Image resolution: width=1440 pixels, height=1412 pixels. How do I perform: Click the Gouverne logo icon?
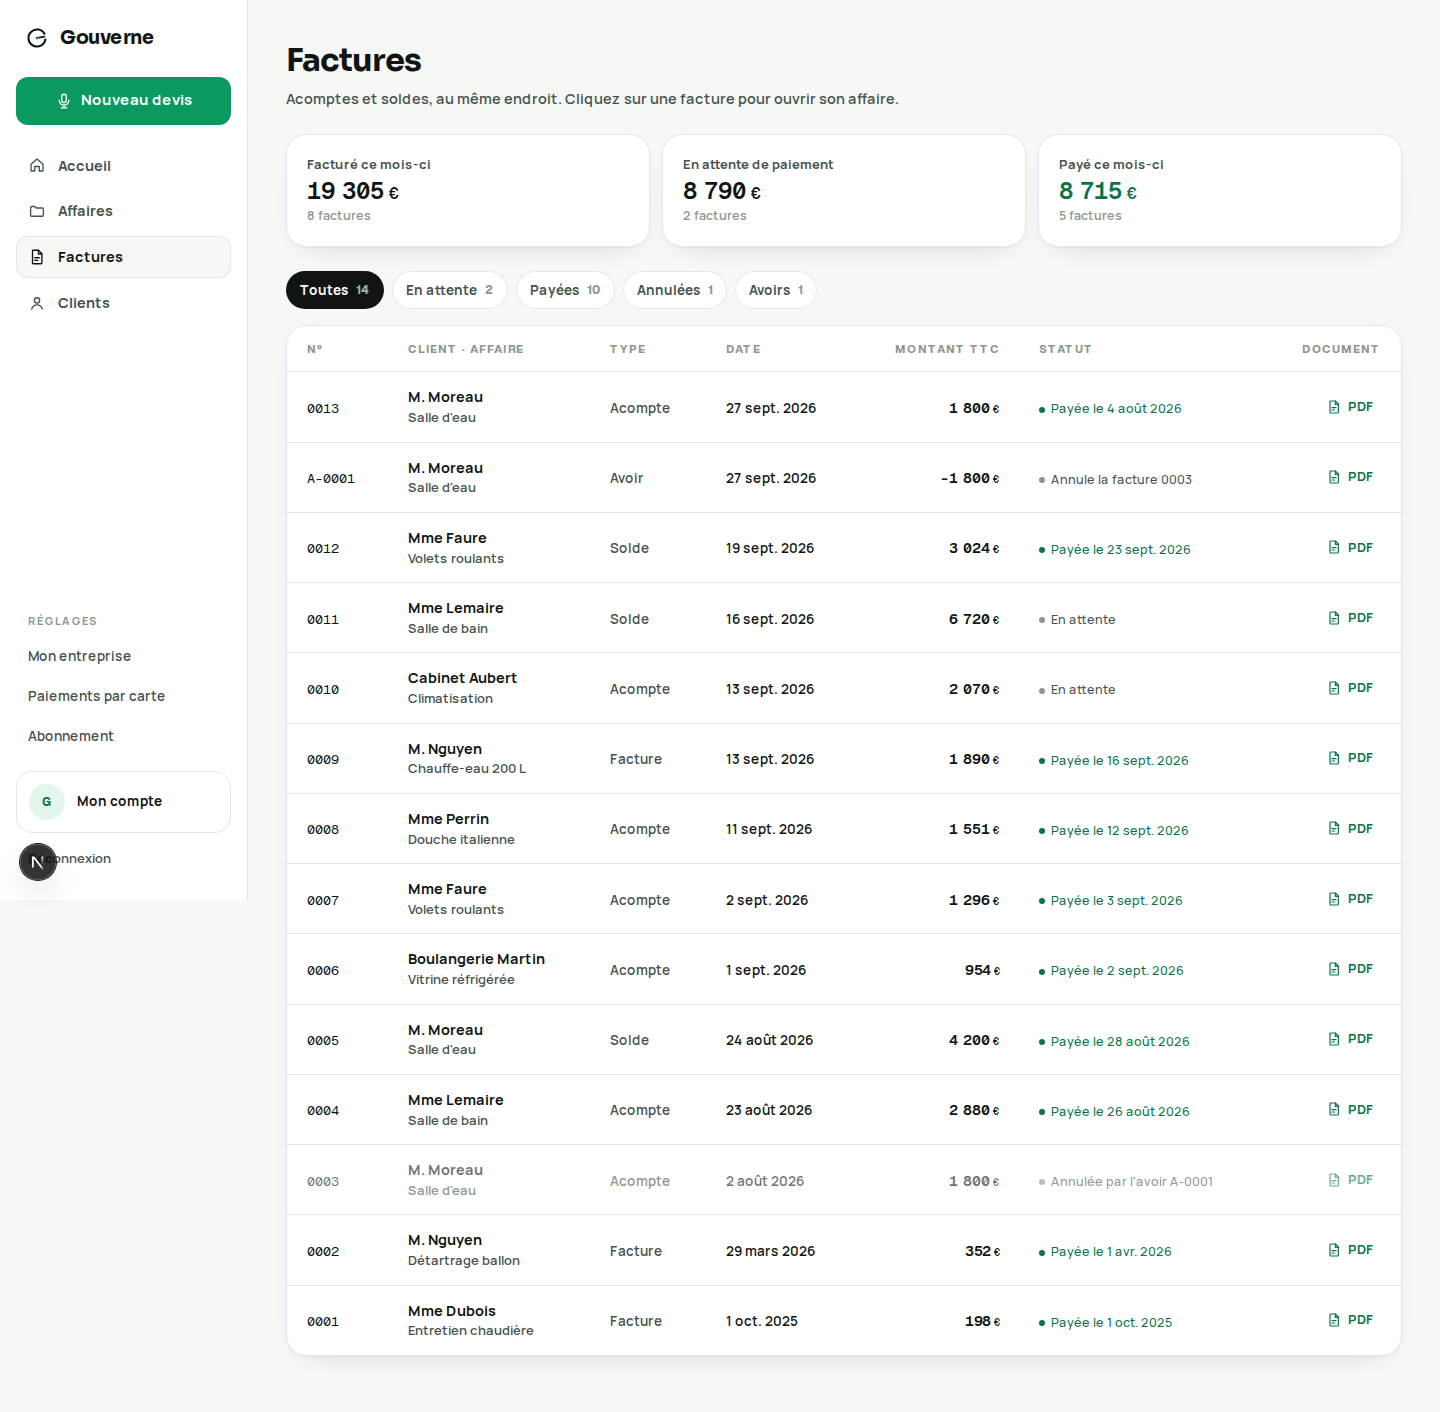[37, 38]
